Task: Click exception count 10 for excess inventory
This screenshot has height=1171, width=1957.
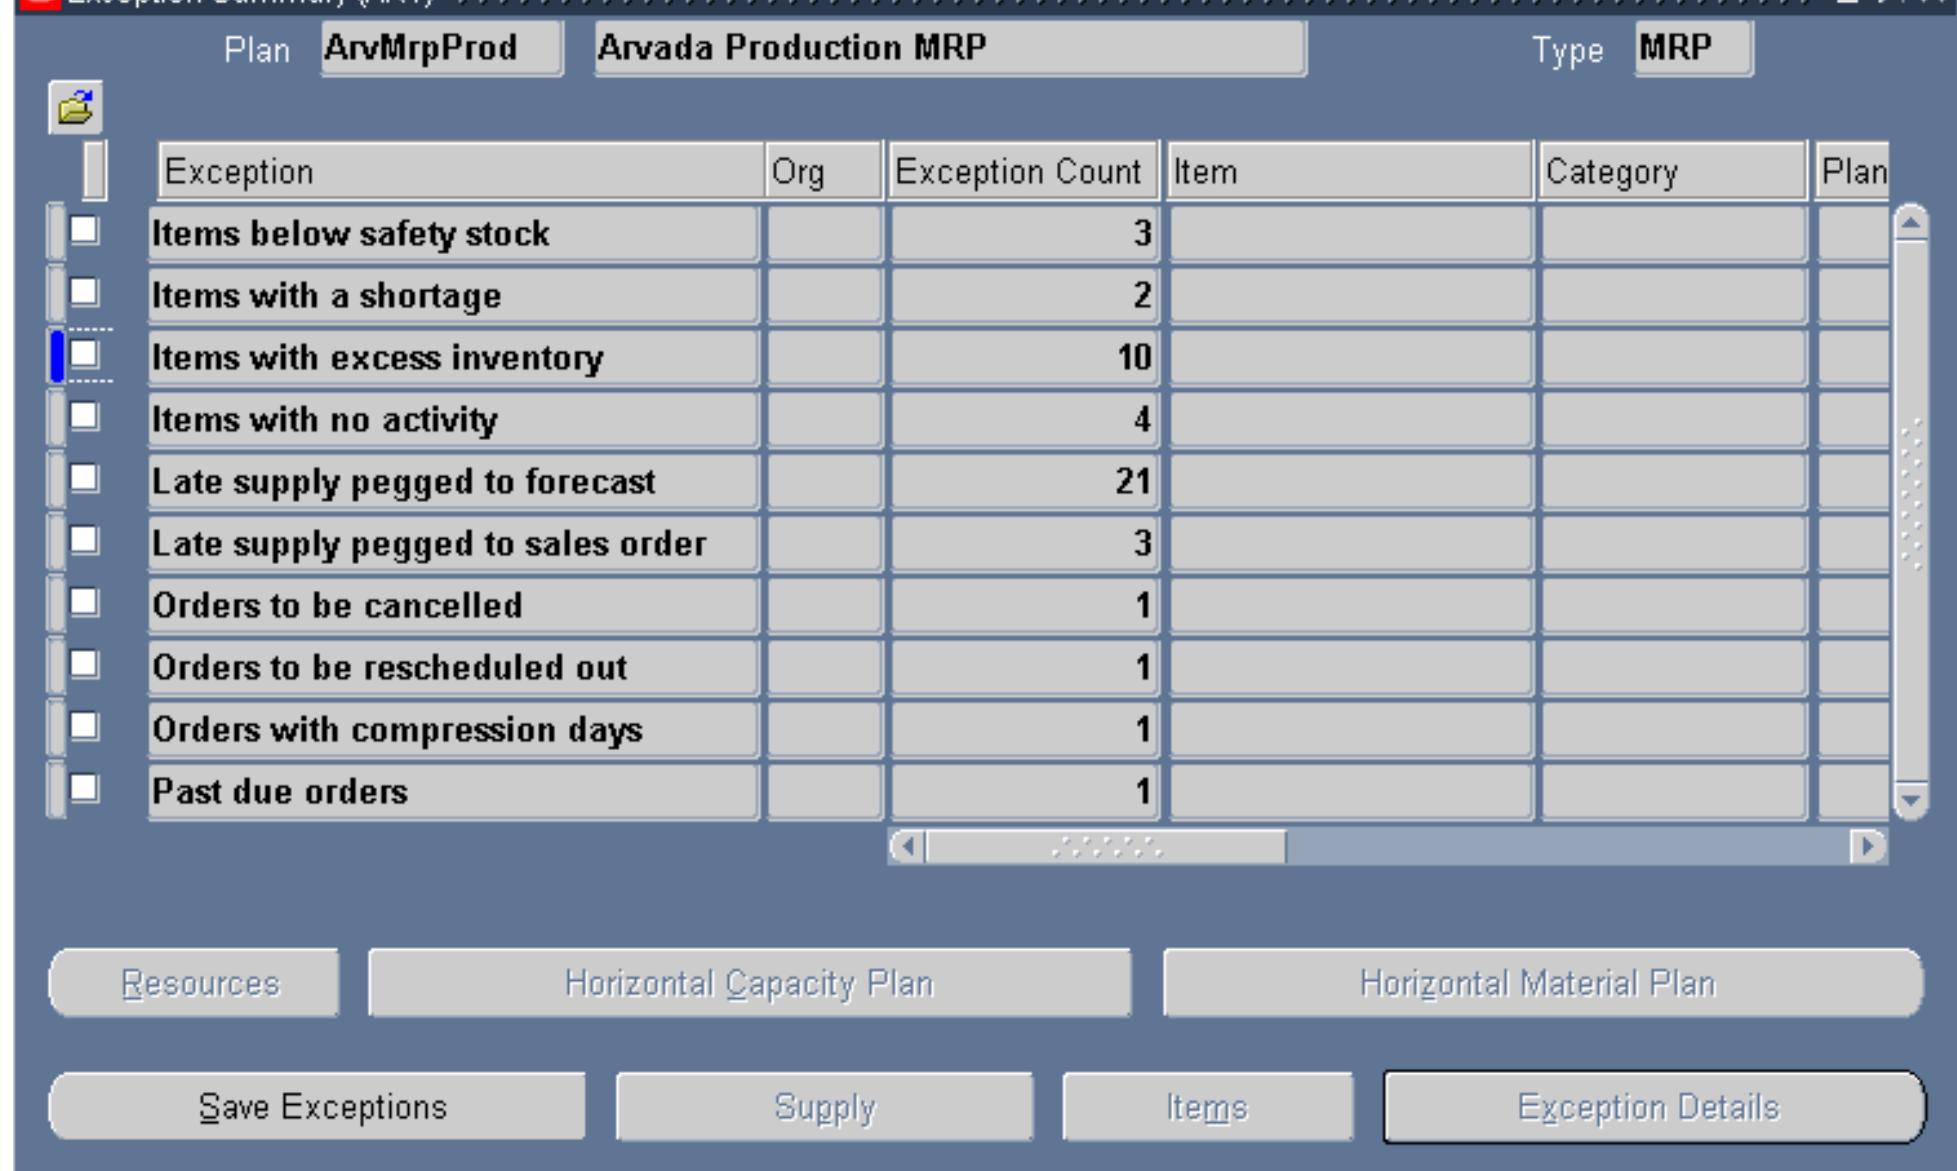Action: (x=1024, y=358)
